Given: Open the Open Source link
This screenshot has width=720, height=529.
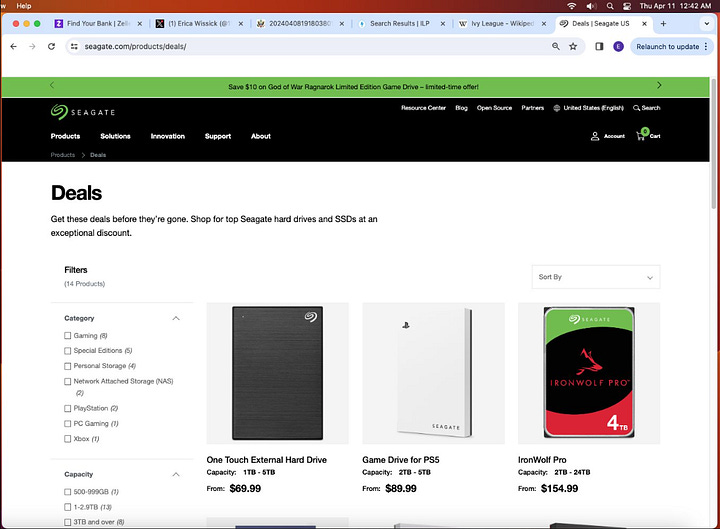Looking at the screenshot, I should (x=494, y=108).
